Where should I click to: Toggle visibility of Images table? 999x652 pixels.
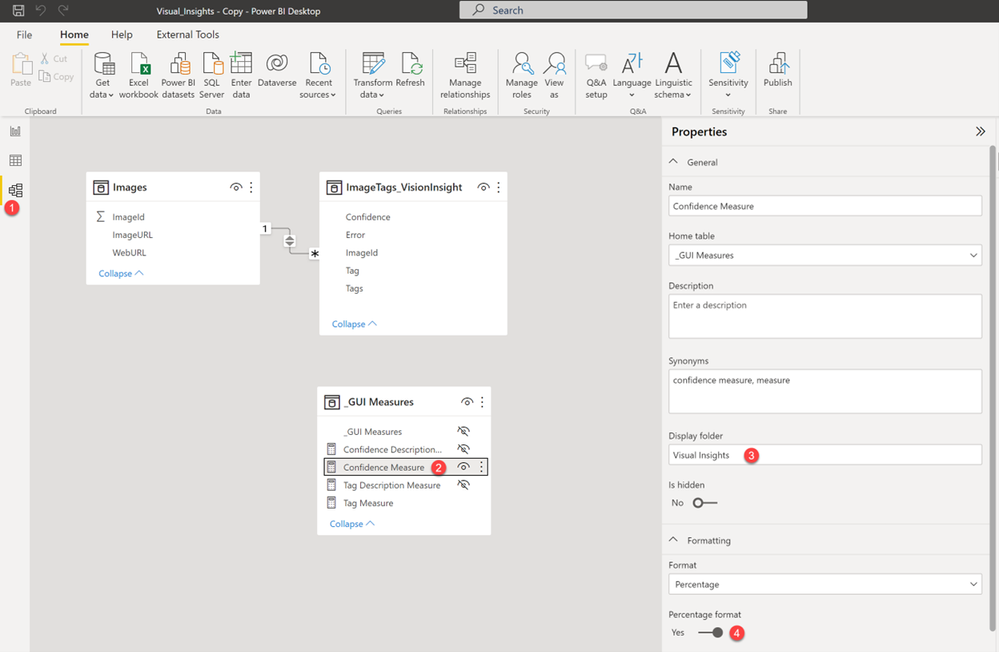tap(236, 187)
